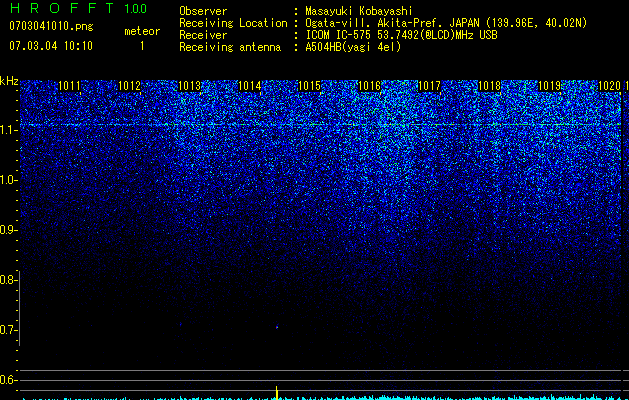629x400 pixels.
Task: Click the Ogata-vill. Akita-Pref. JAPAN location text
Action: pos(446,23)
